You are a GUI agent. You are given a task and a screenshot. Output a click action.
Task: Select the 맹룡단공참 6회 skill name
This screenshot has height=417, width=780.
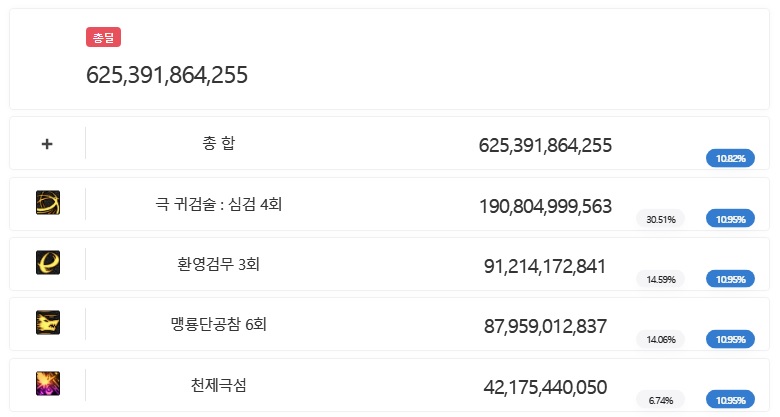pyautogui.click(x=218, y=324)
